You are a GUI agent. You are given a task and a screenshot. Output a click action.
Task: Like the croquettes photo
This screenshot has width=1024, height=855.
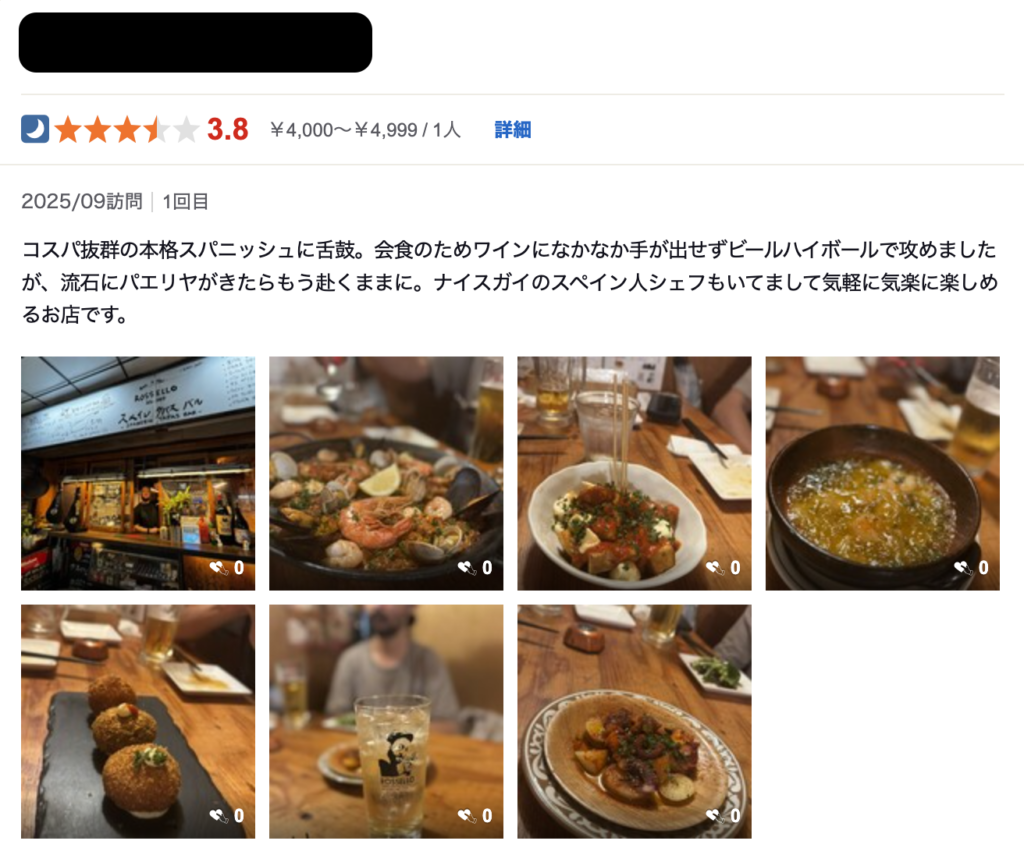(x=227, y=815)
